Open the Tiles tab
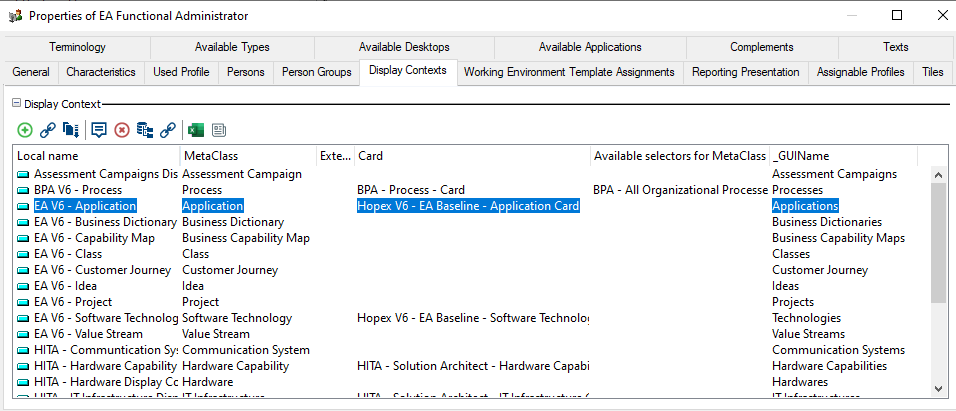 point(933,72)
